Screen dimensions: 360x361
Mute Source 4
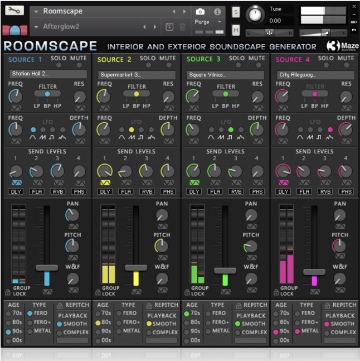pos(347,65)
